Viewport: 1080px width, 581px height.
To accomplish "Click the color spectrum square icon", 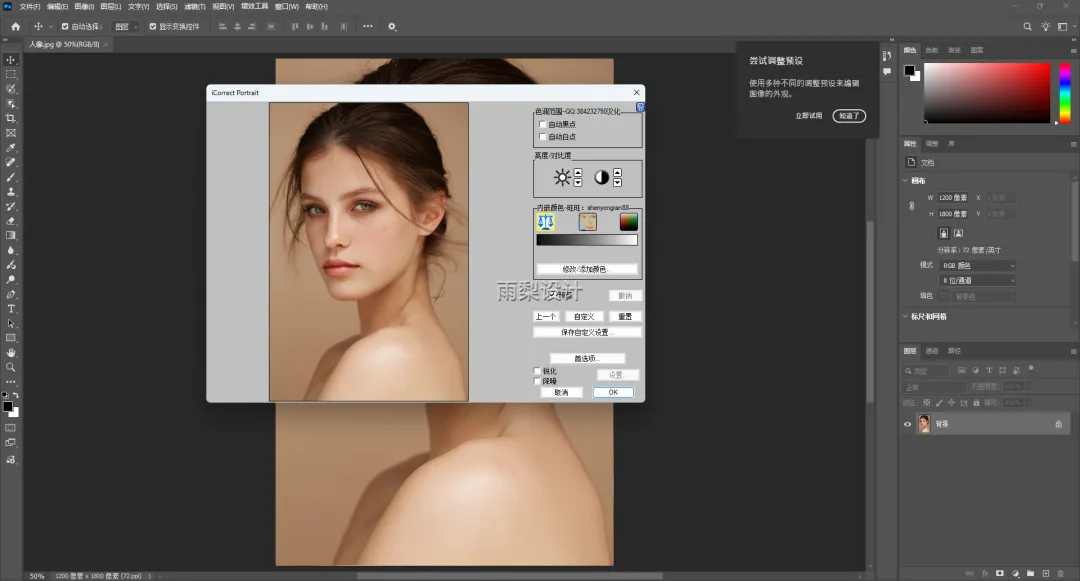I will click(628, 222).
